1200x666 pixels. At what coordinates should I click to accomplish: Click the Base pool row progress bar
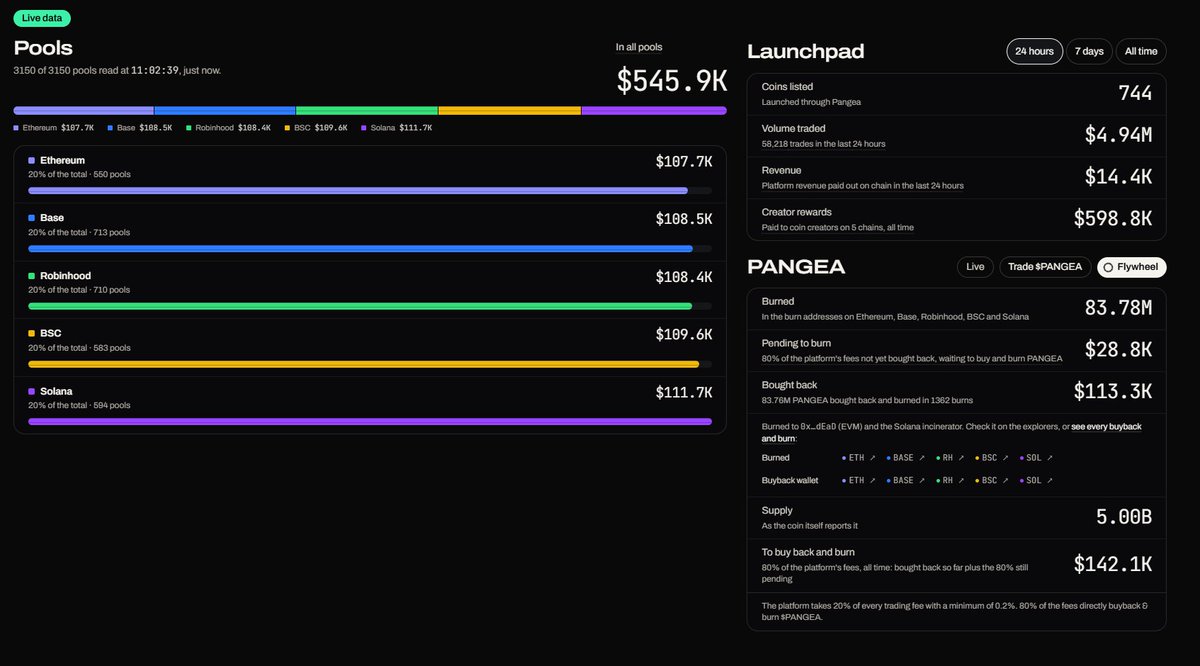click(370, 248)
